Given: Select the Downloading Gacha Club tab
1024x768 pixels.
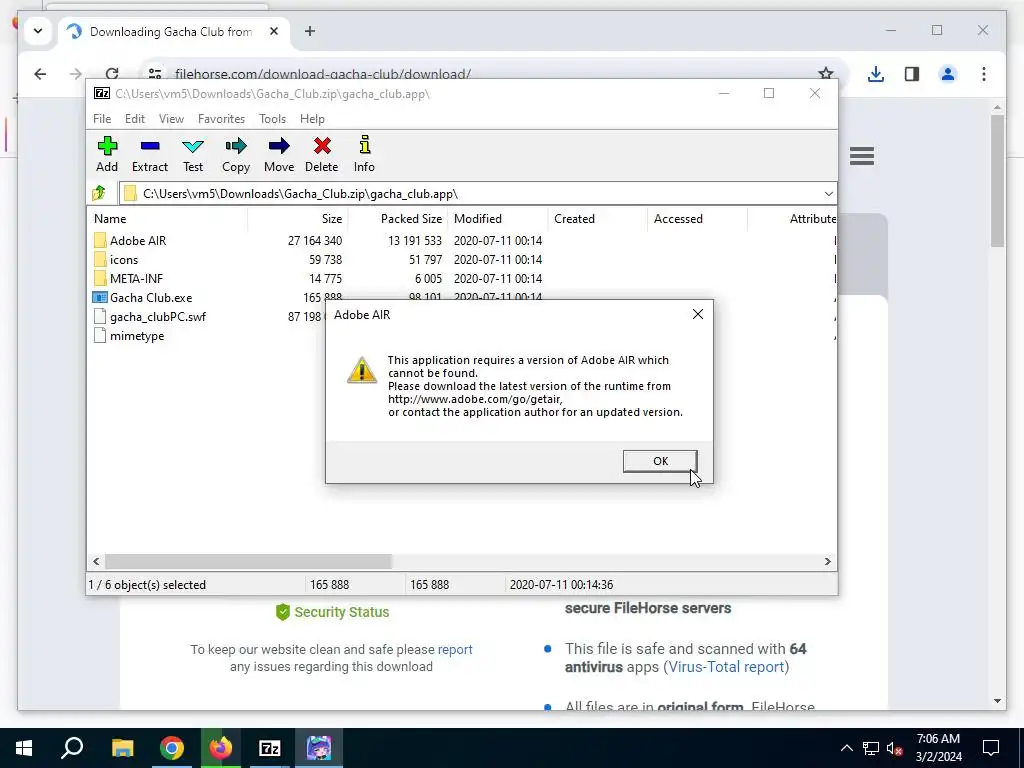Looking at the screenshot, I should [170, 31].
